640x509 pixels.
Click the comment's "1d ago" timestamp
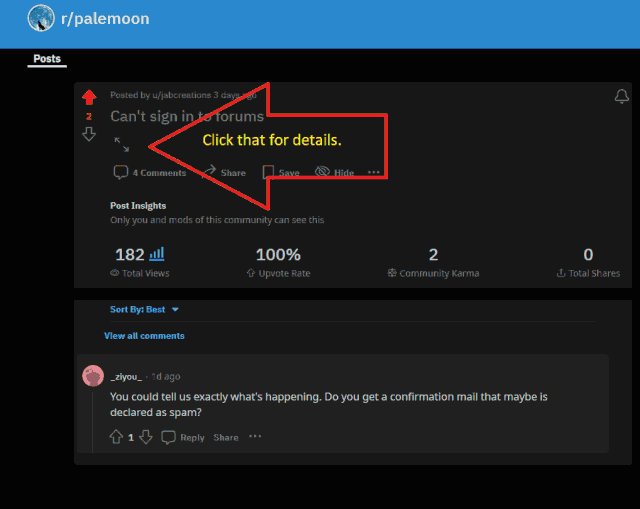166,377
